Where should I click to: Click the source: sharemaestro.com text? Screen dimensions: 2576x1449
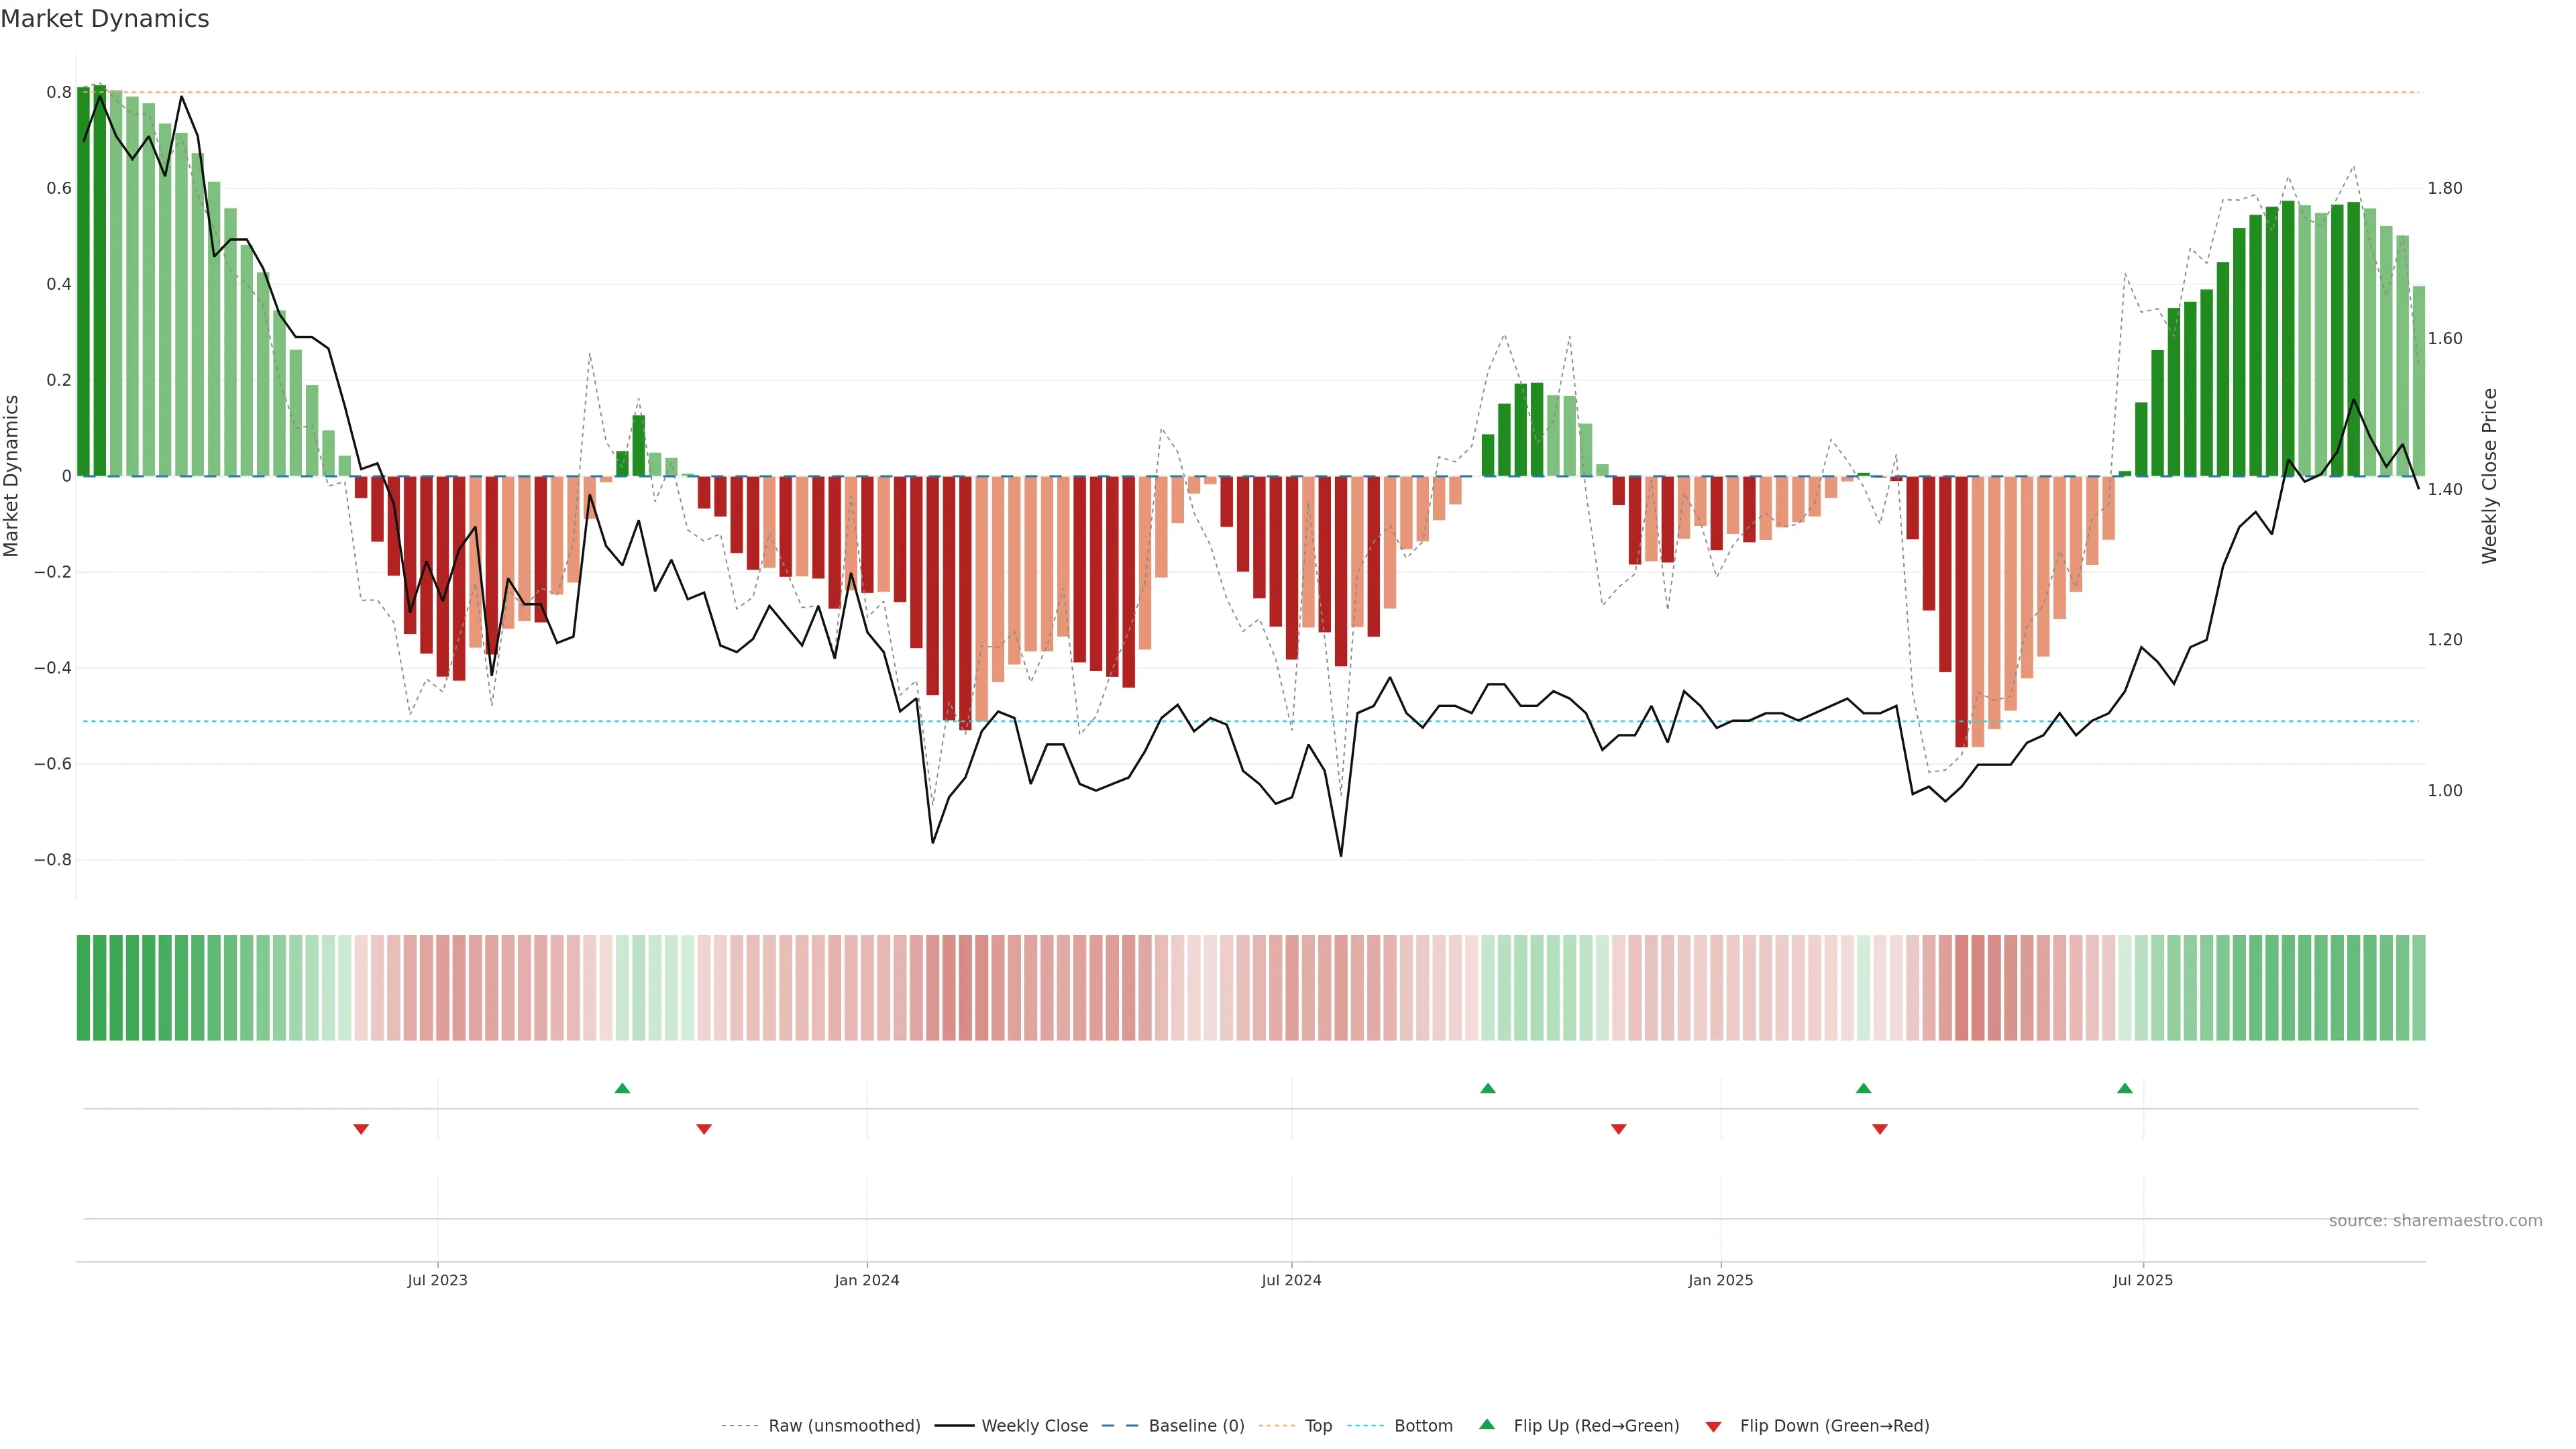tap(2435, 1221)
